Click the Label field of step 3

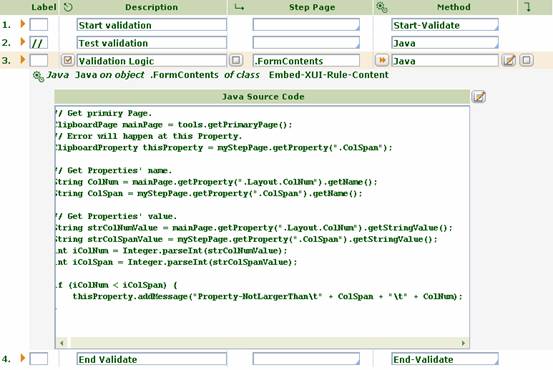tap(38, 60)
